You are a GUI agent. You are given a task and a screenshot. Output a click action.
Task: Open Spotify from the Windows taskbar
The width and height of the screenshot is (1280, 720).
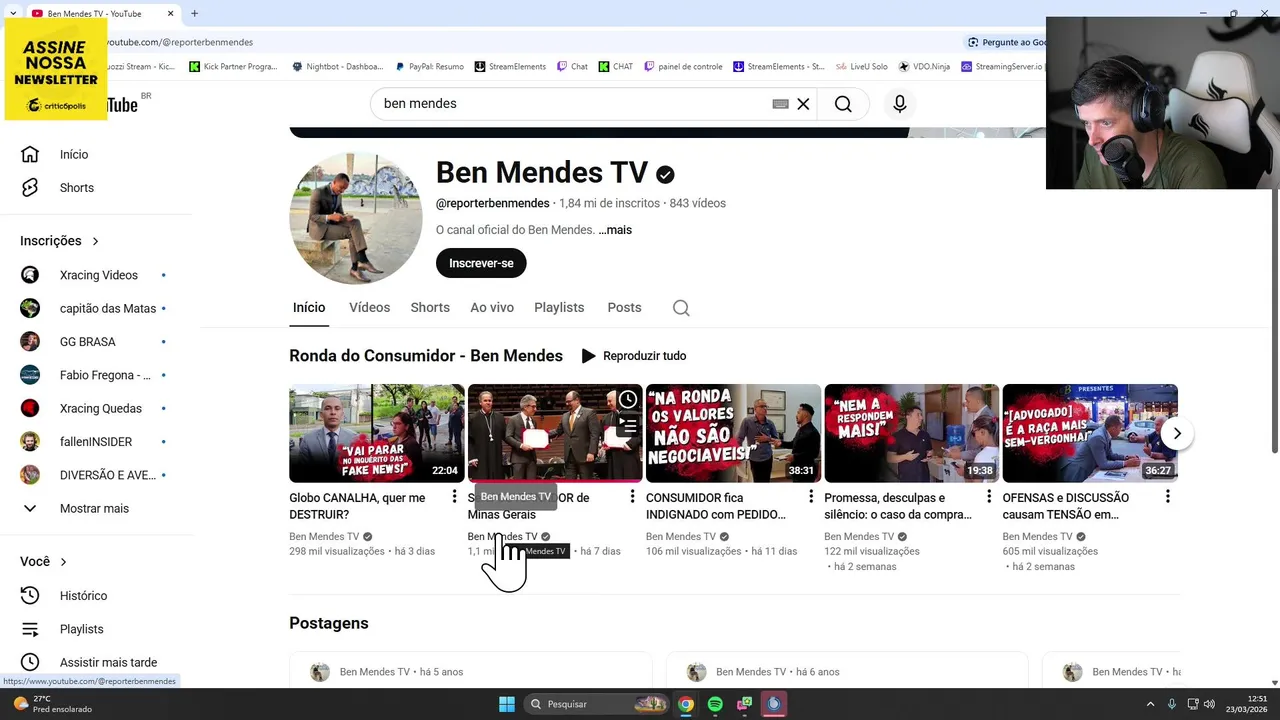(715, 704)
